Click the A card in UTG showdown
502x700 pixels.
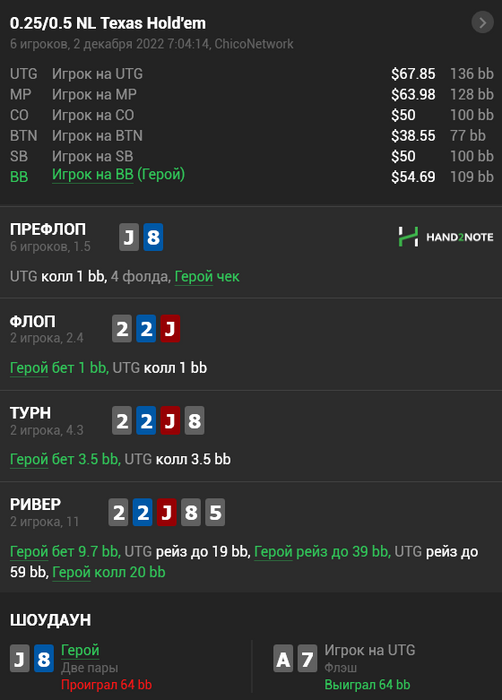click(x=283, y=658)
